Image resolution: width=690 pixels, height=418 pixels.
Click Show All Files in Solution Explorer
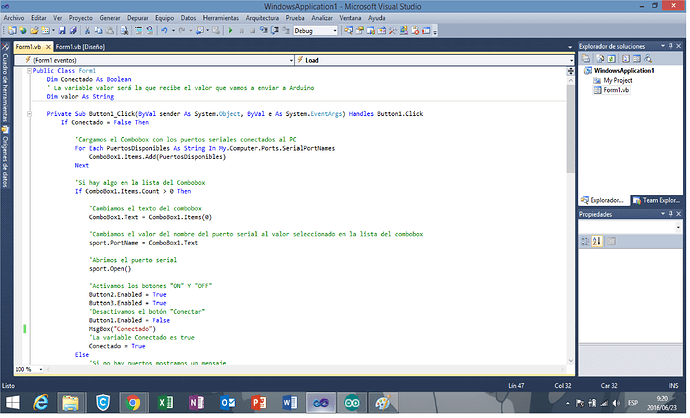[x=600, y=59]
